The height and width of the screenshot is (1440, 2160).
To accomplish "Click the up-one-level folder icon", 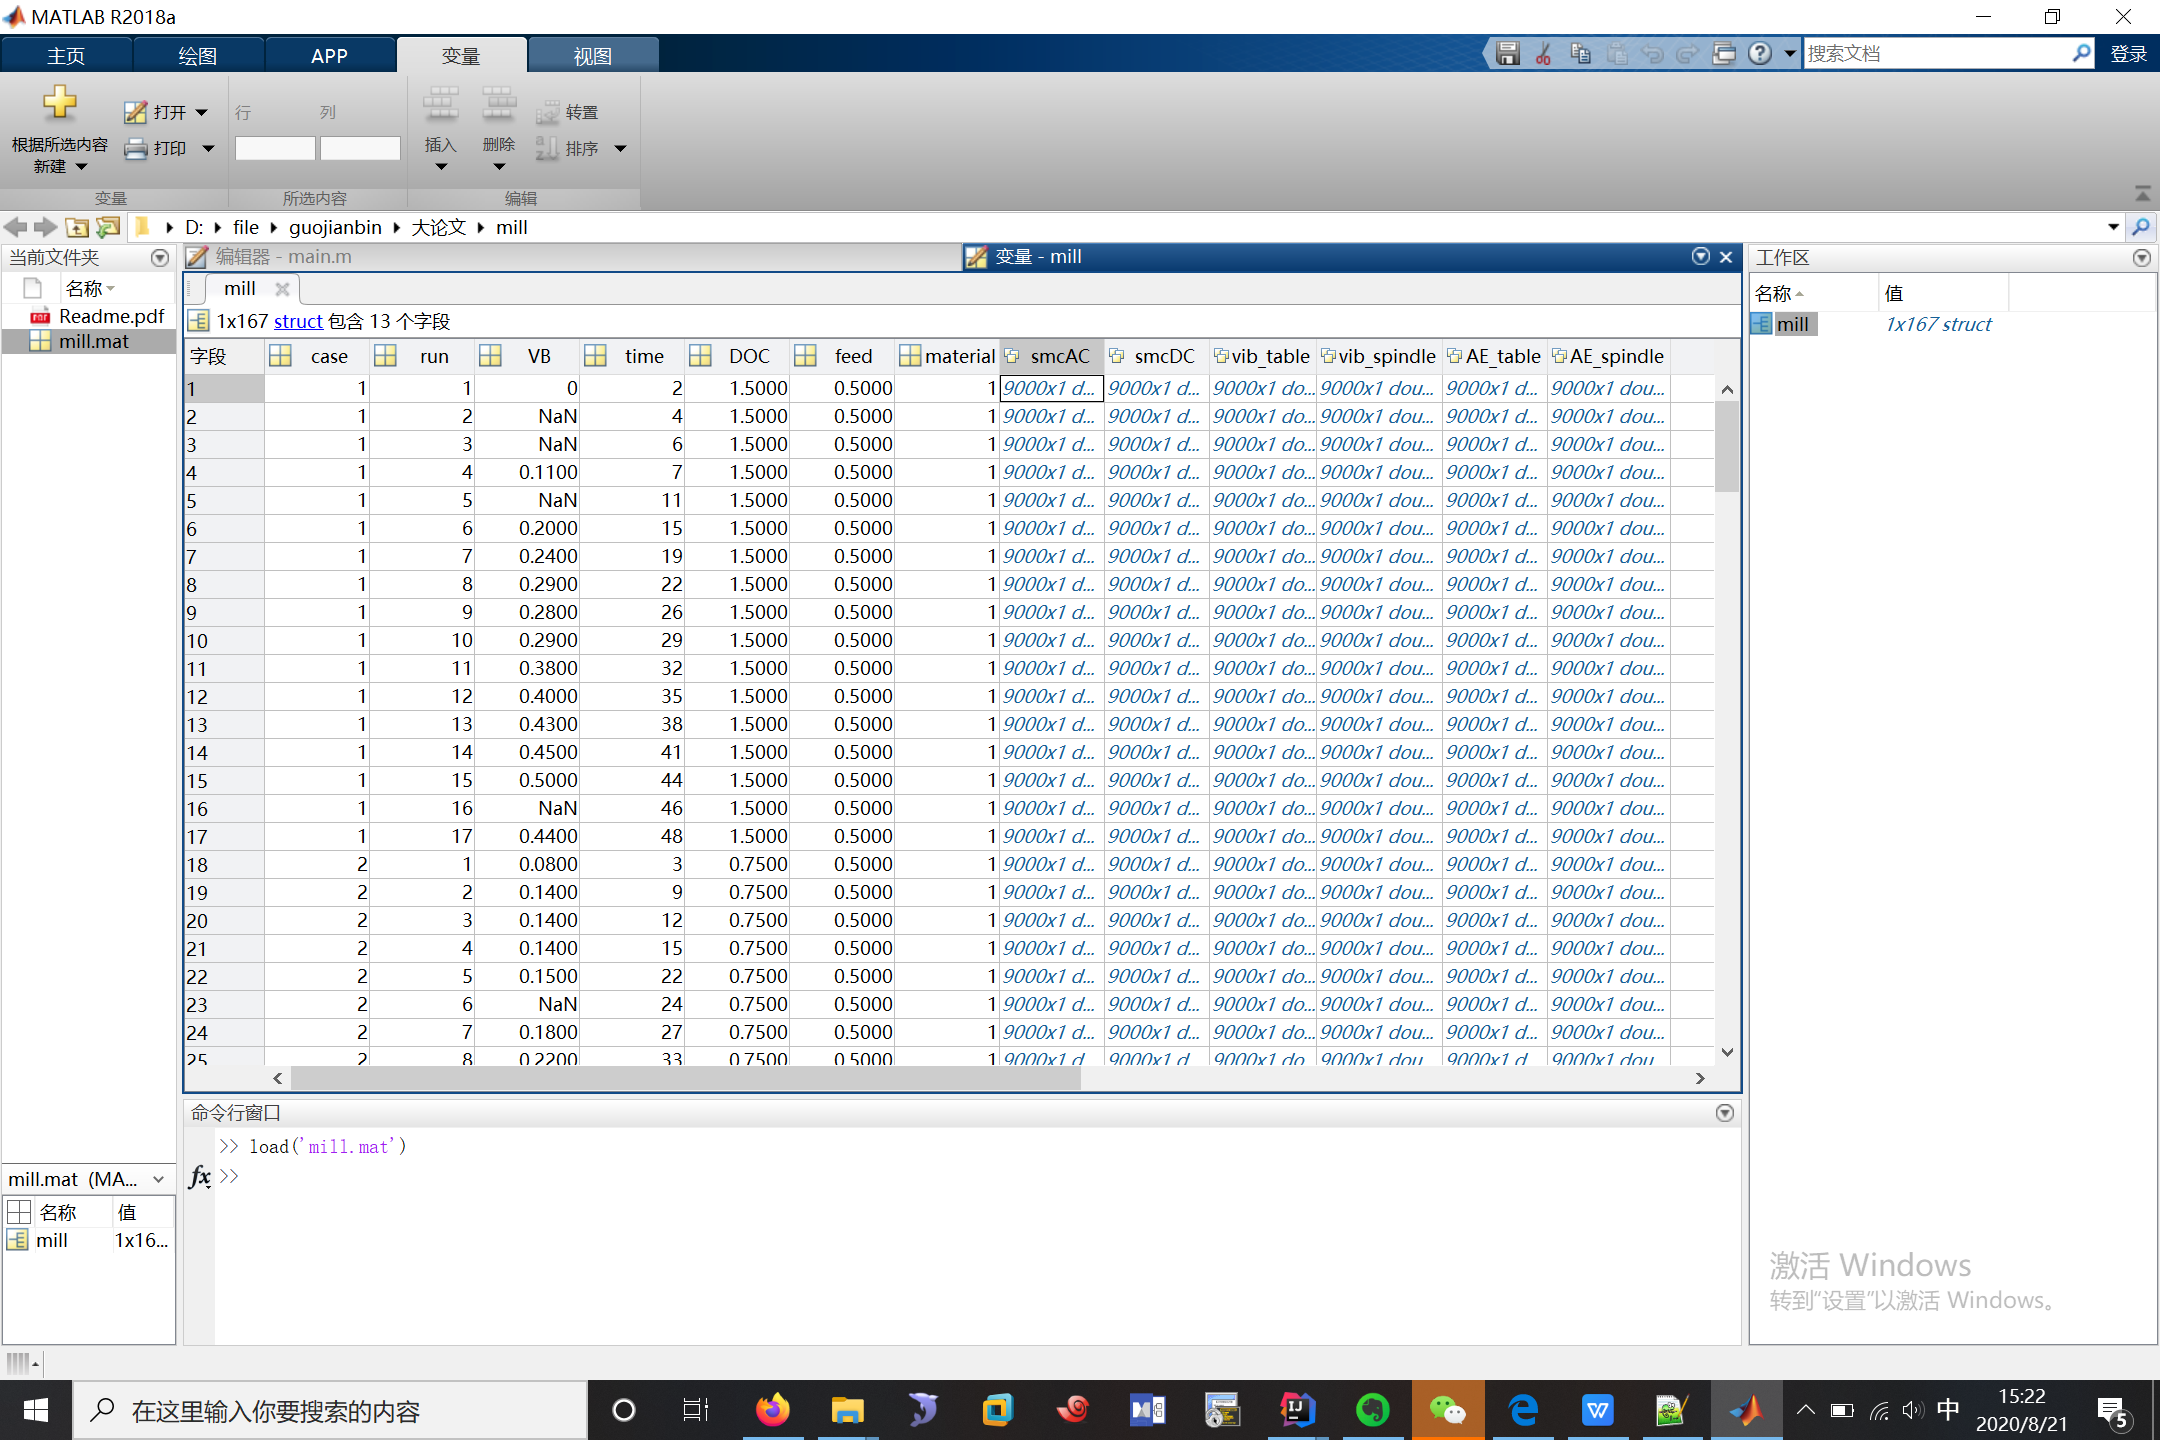I will pyautogui.click(x=77, y=228).
